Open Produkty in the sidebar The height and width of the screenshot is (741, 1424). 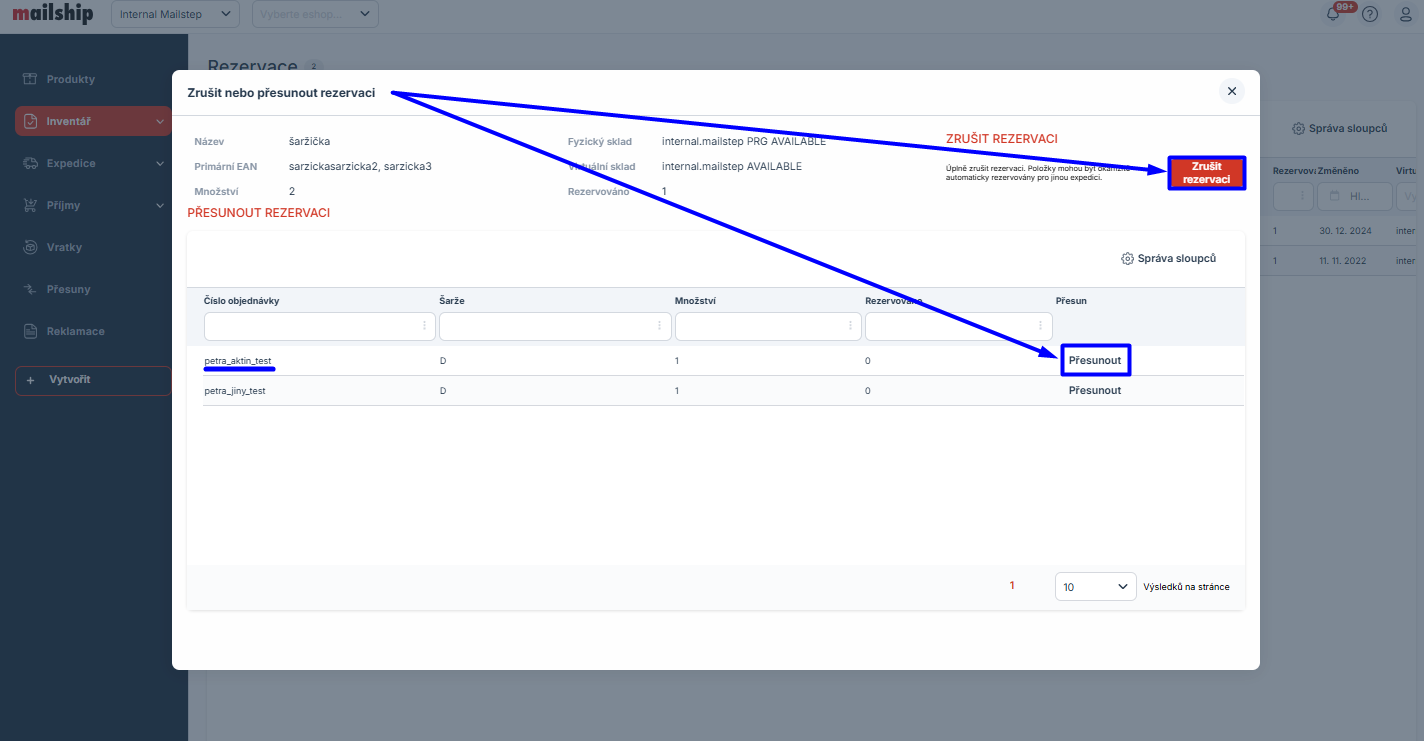pos(71,79)
